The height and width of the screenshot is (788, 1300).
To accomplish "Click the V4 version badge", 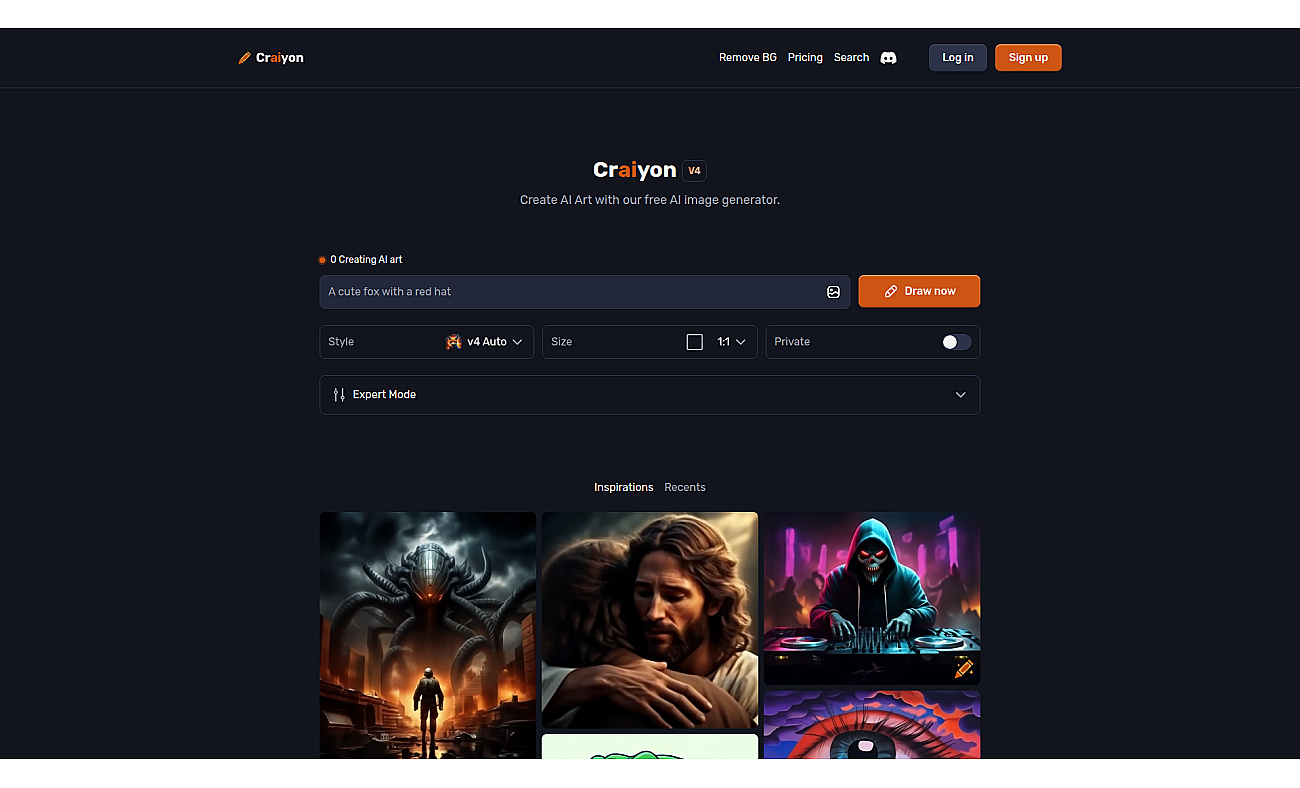I will pyautogui.click(x=694, y=170).
